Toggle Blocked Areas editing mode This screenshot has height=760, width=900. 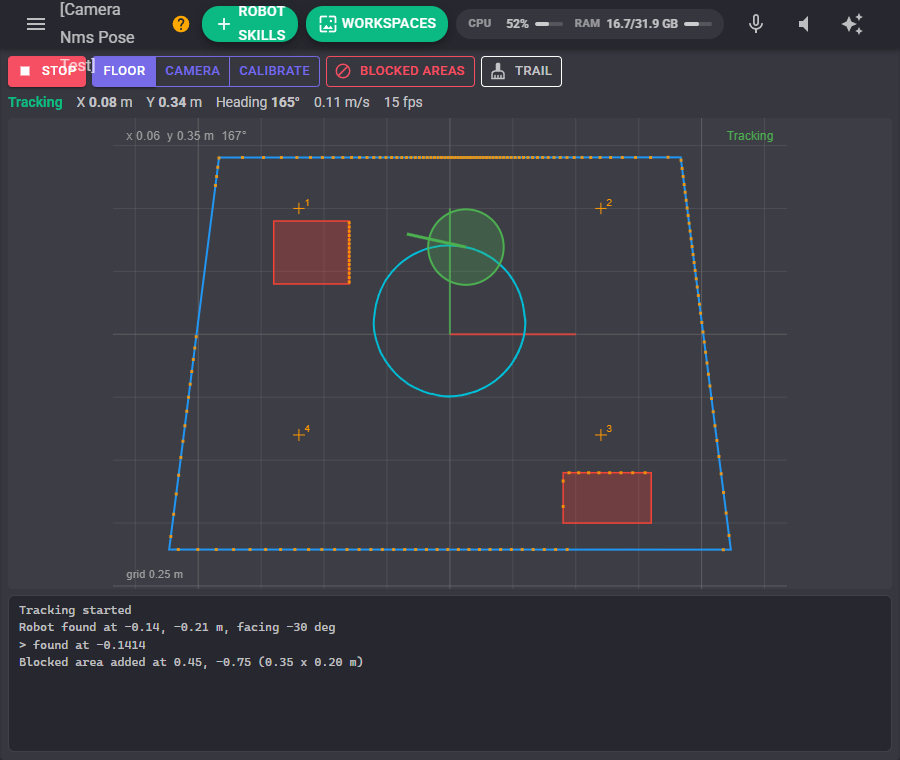401,71
